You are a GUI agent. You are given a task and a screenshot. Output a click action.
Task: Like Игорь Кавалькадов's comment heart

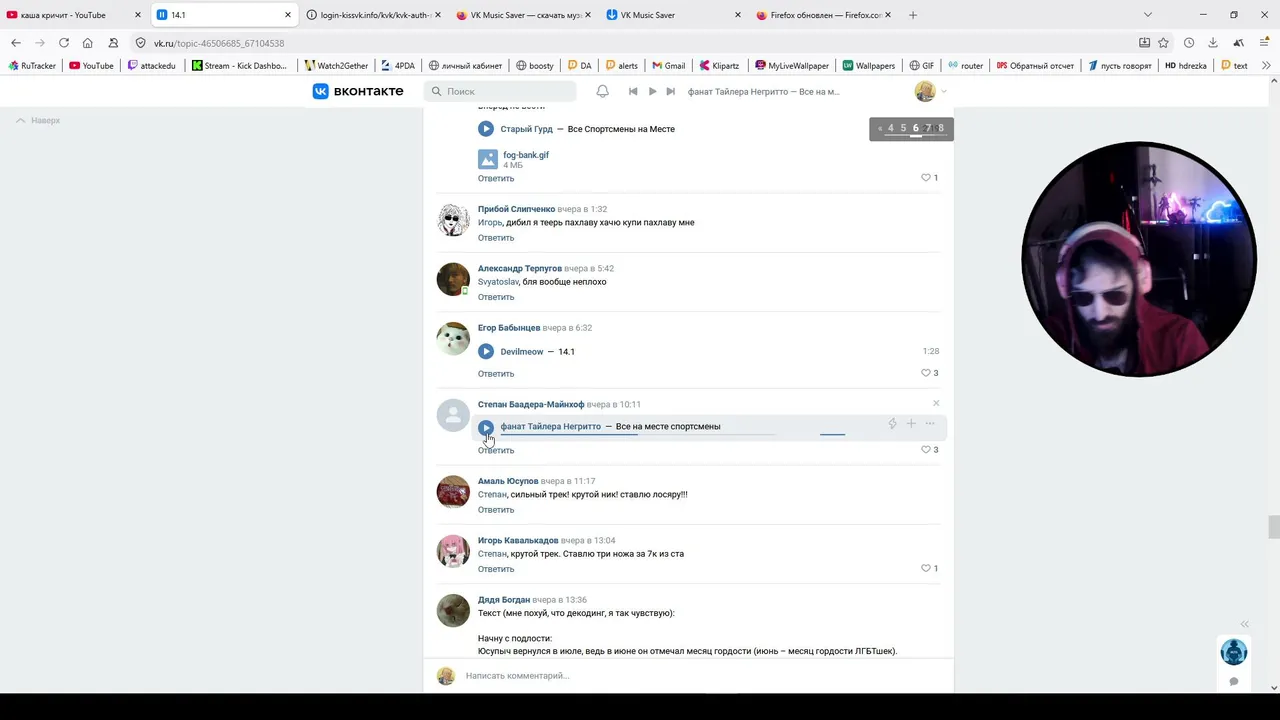926,568
